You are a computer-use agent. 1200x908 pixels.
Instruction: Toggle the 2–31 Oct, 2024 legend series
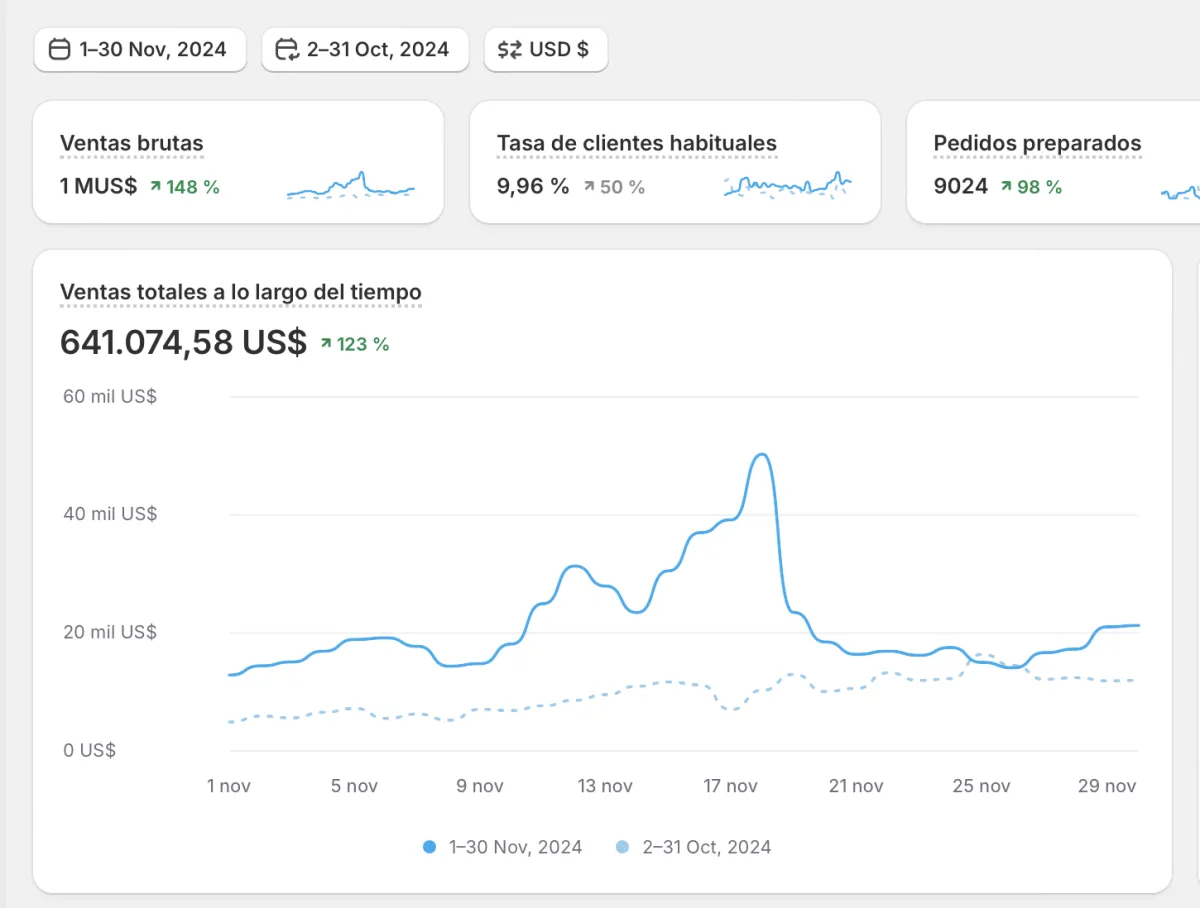click(693, 847)
